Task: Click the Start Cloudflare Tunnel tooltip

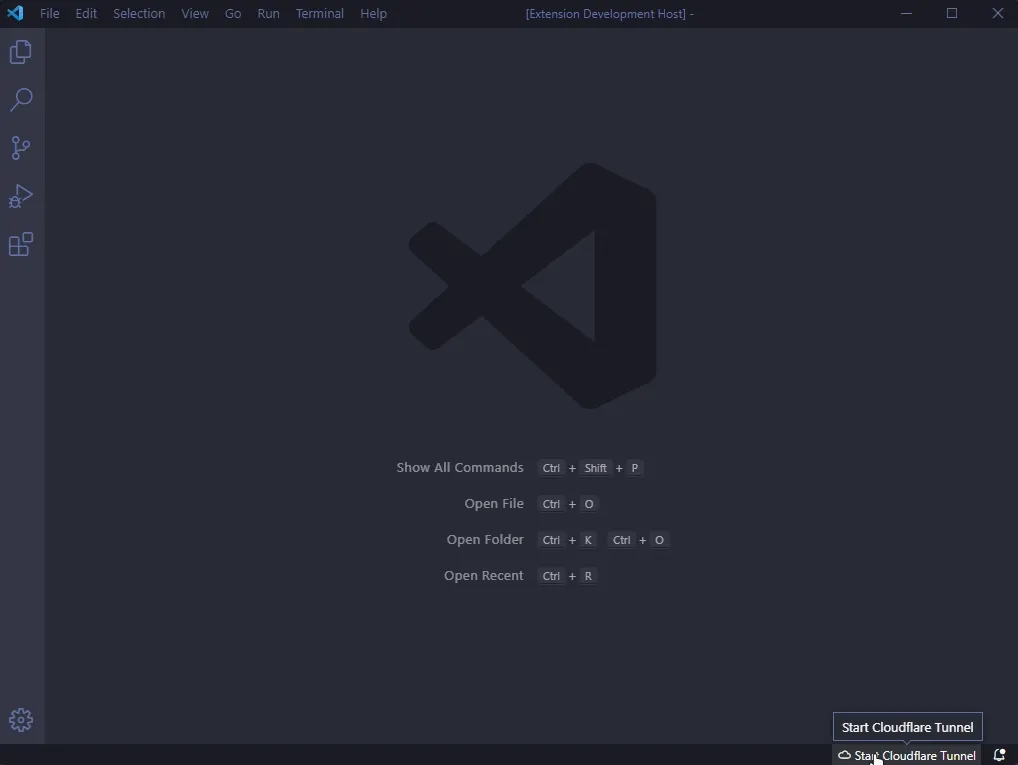Action: [907, 727]
